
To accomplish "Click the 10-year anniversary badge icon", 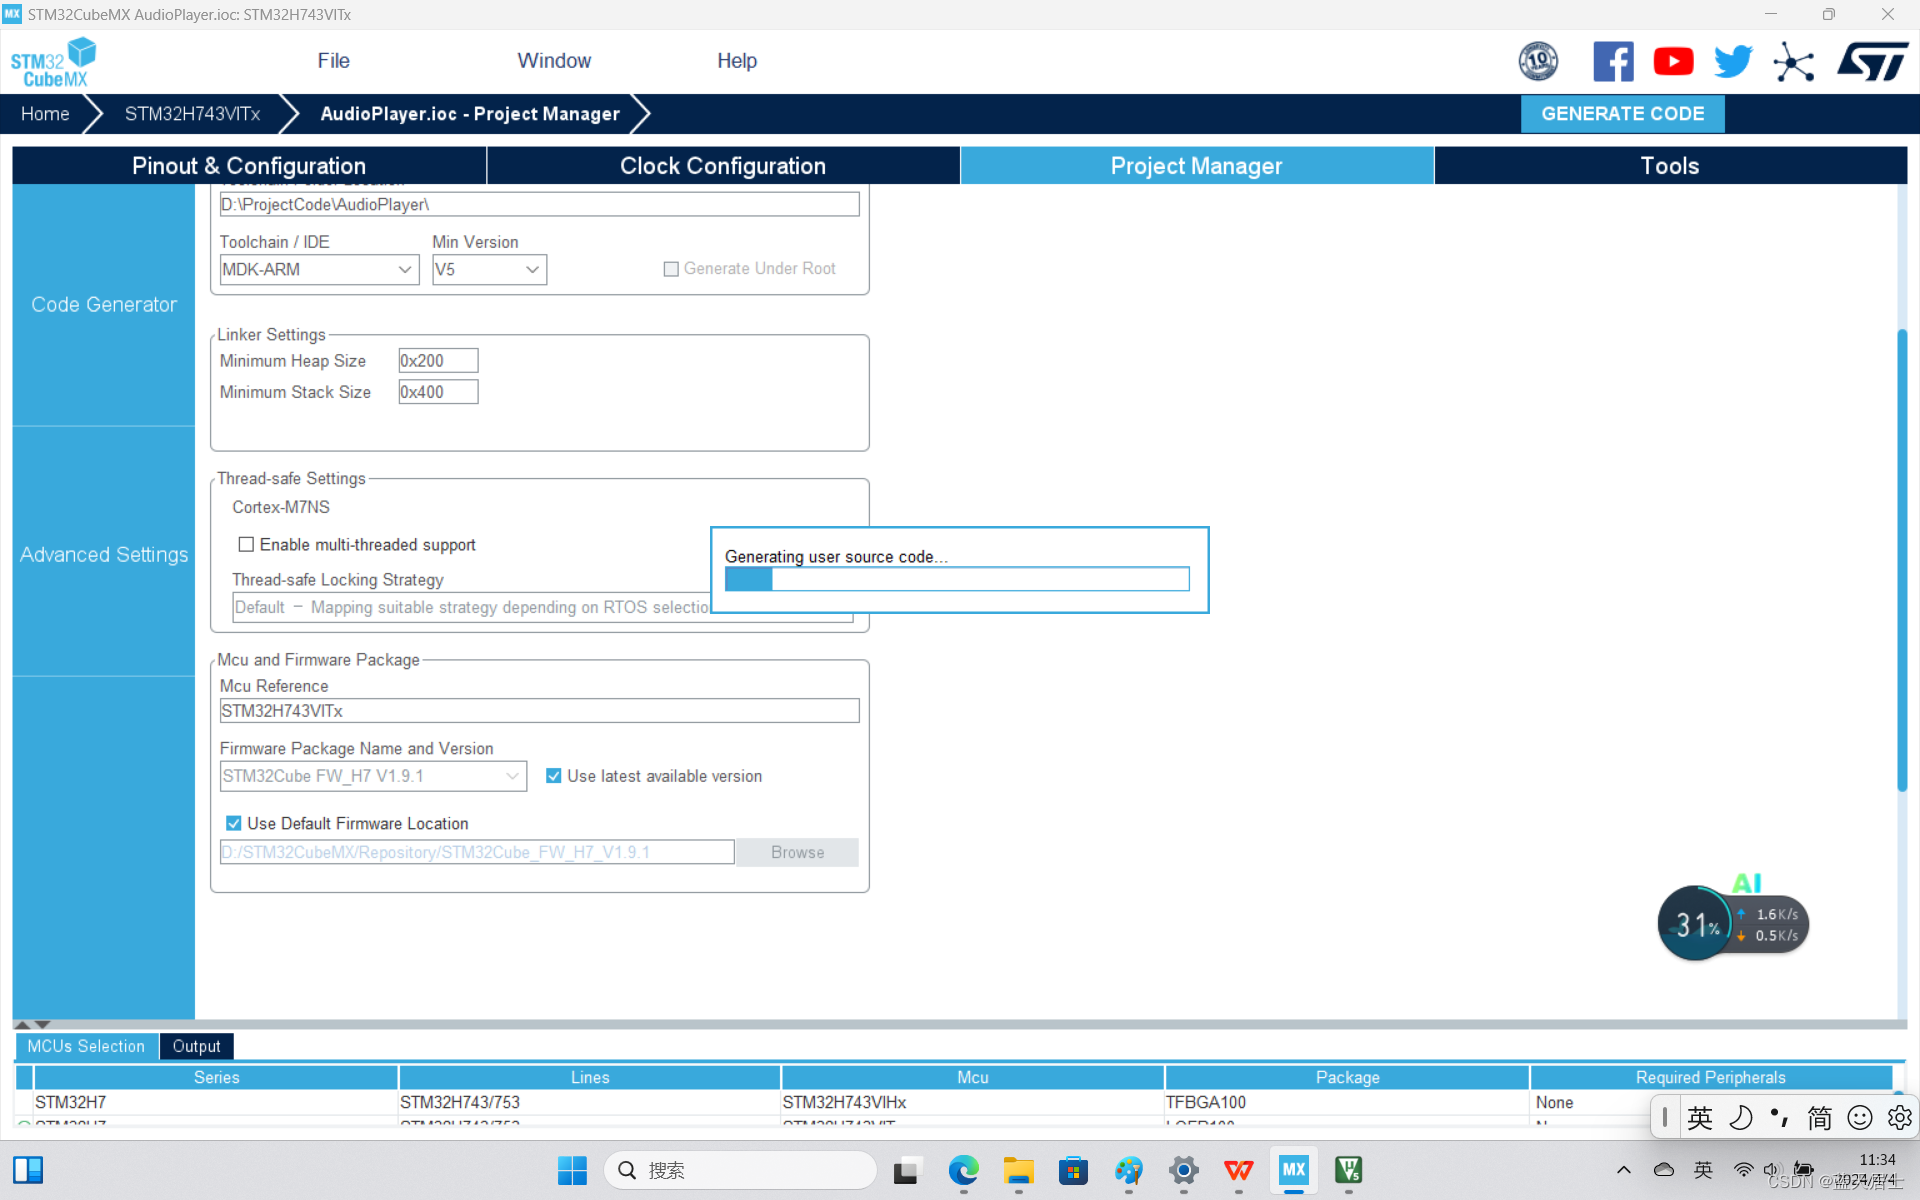I will (x=1538, y=62).
